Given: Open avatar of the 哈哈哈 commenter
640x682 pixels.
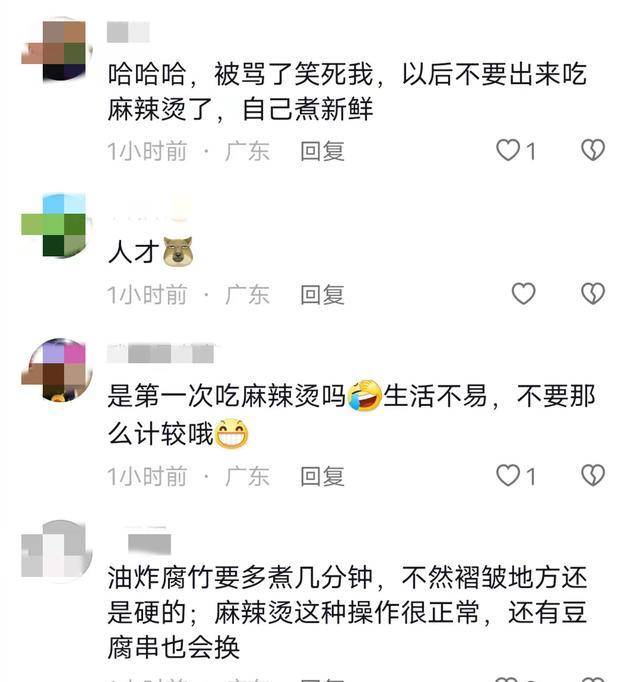Looking at the screenshot, I should click(x=57, y=50).
